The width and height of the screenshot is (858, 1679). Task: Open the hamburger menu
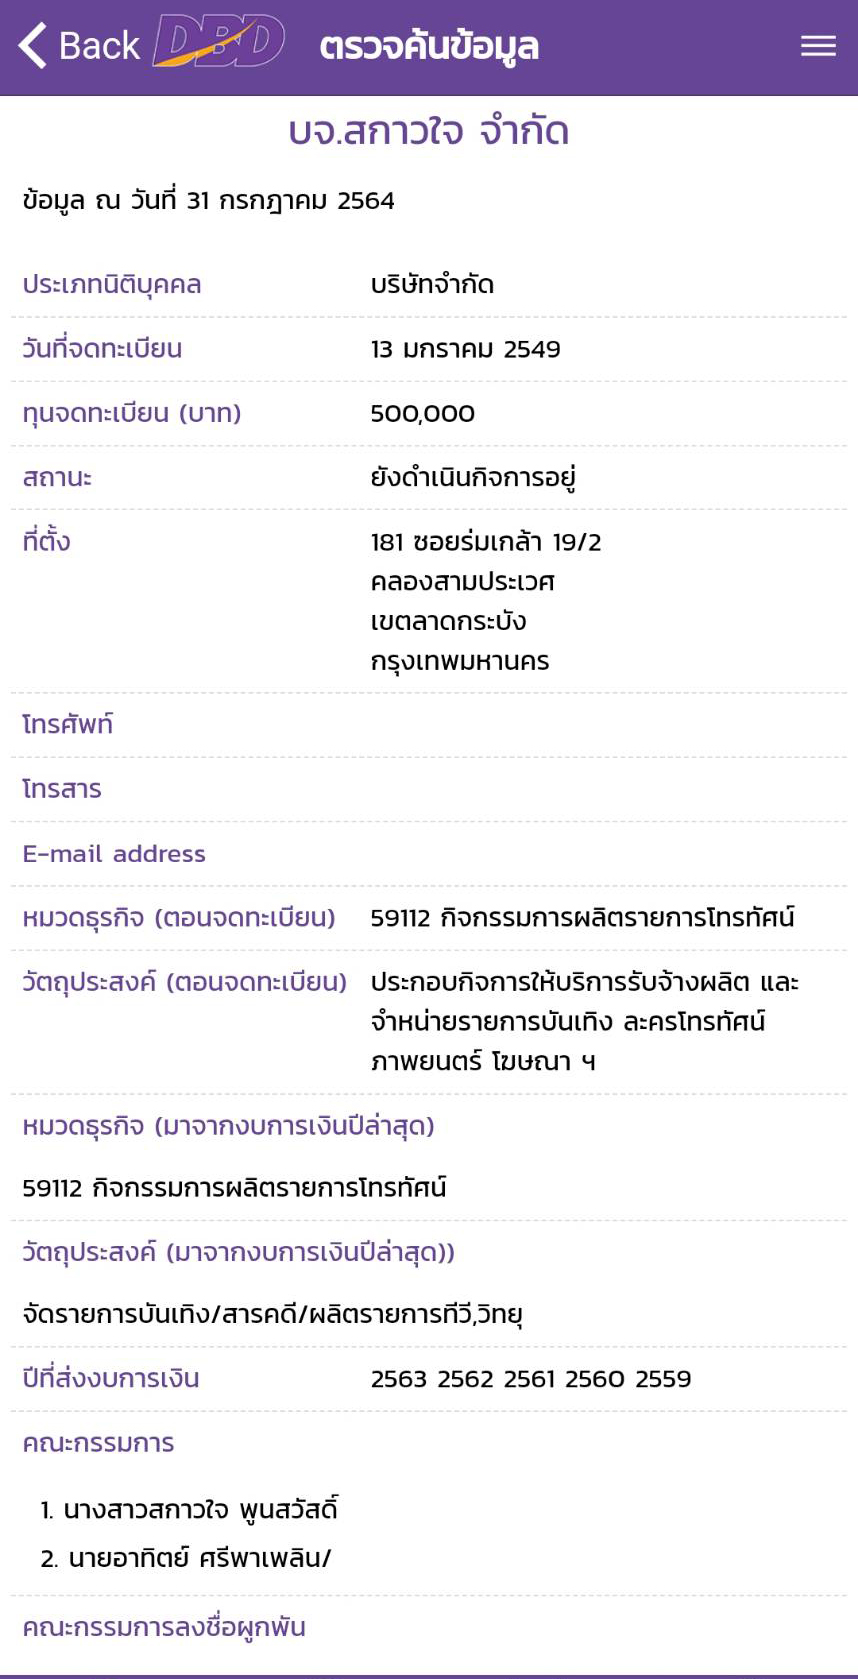(818, 46)
